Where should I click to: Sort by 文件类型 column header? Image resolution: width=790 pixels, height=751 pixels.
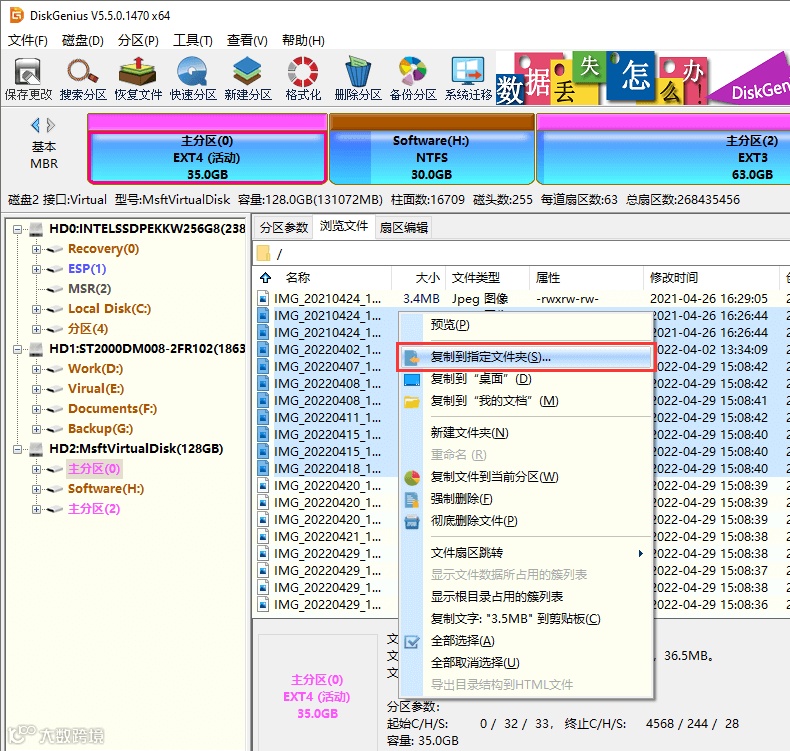488,278
